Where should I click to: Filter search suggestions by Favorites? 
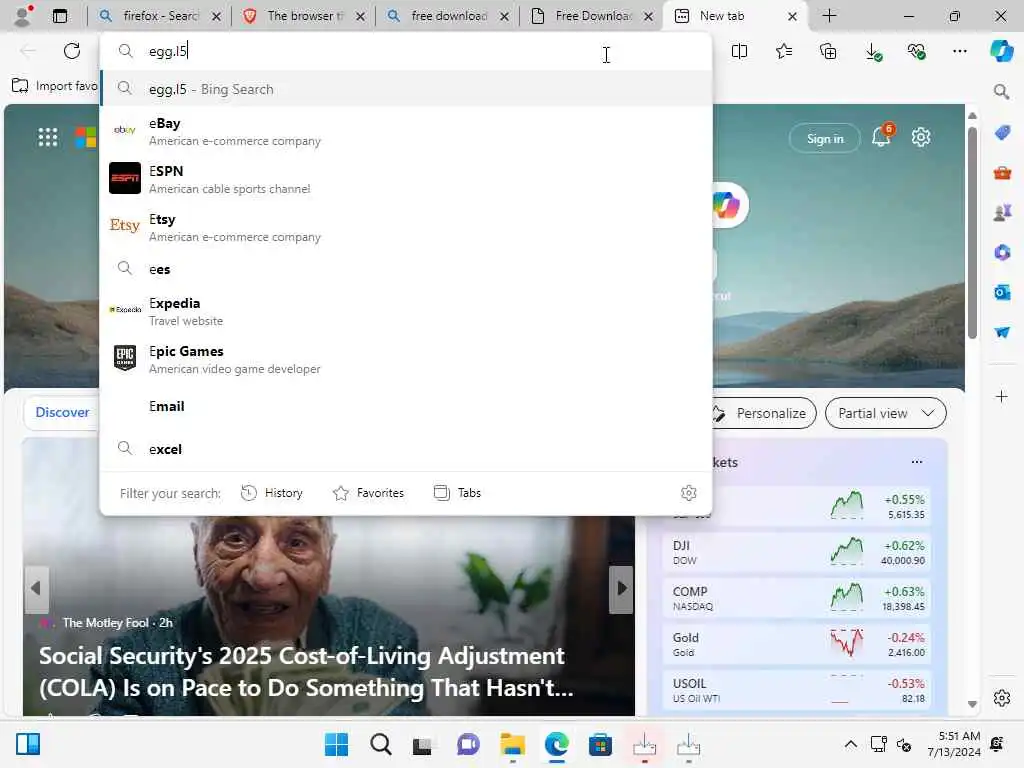pyautogui.click(x=368, y=493)
